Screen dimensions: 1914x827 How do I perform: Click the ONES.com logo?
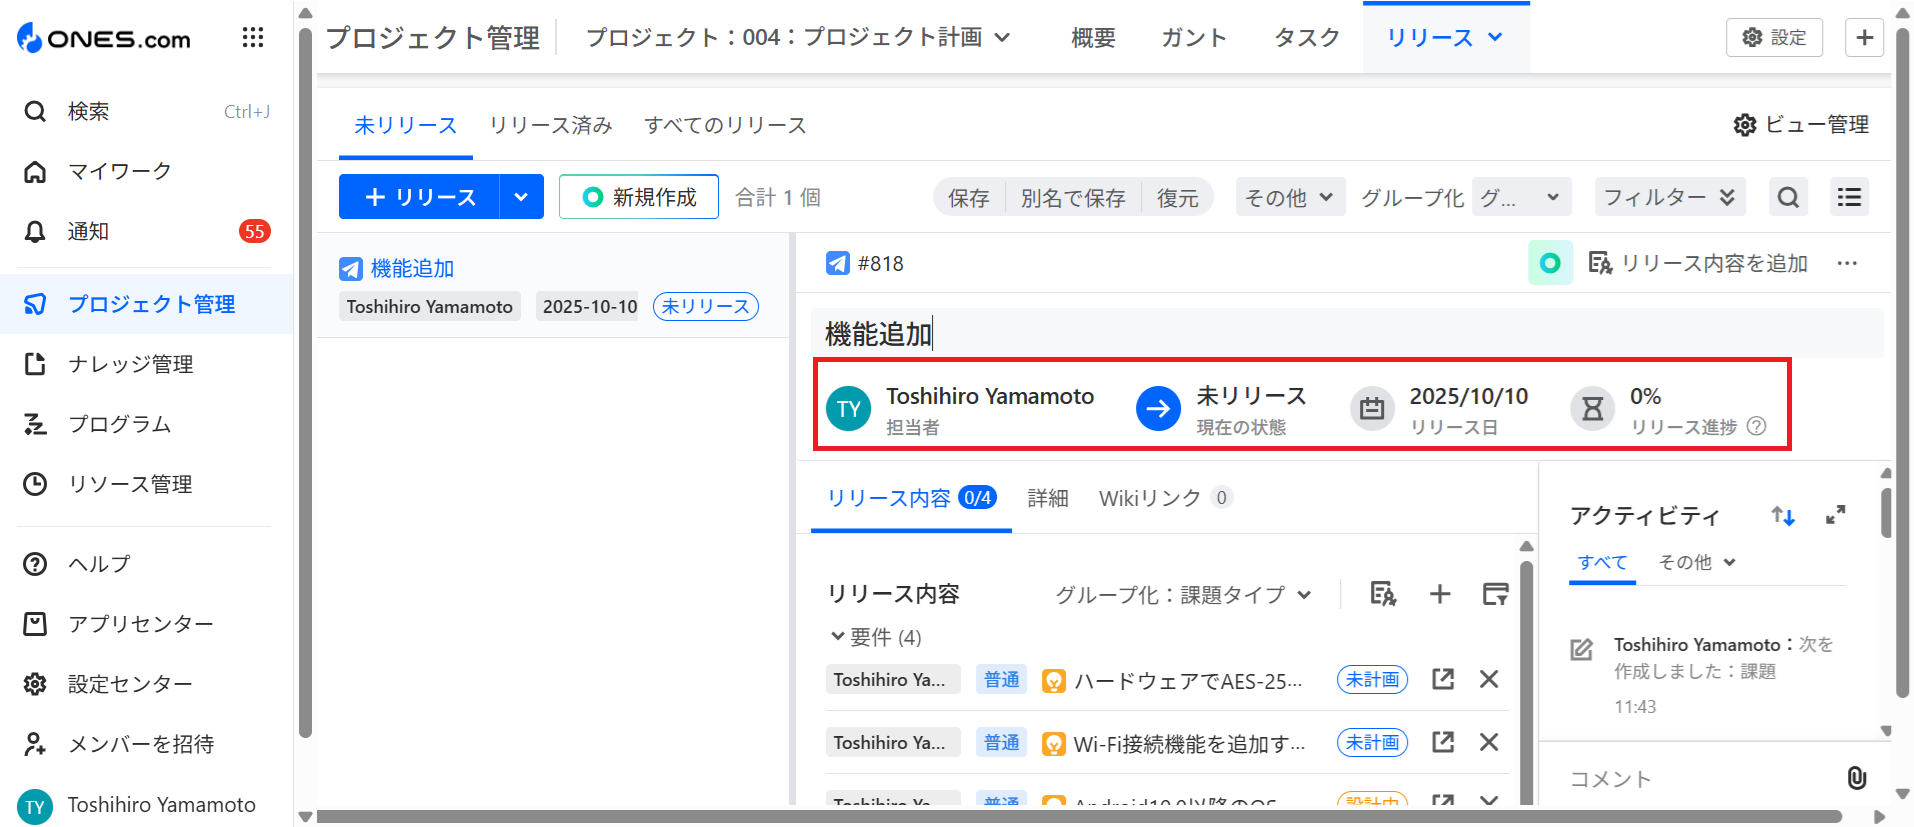pyautogui.click(x=104, y=38)
